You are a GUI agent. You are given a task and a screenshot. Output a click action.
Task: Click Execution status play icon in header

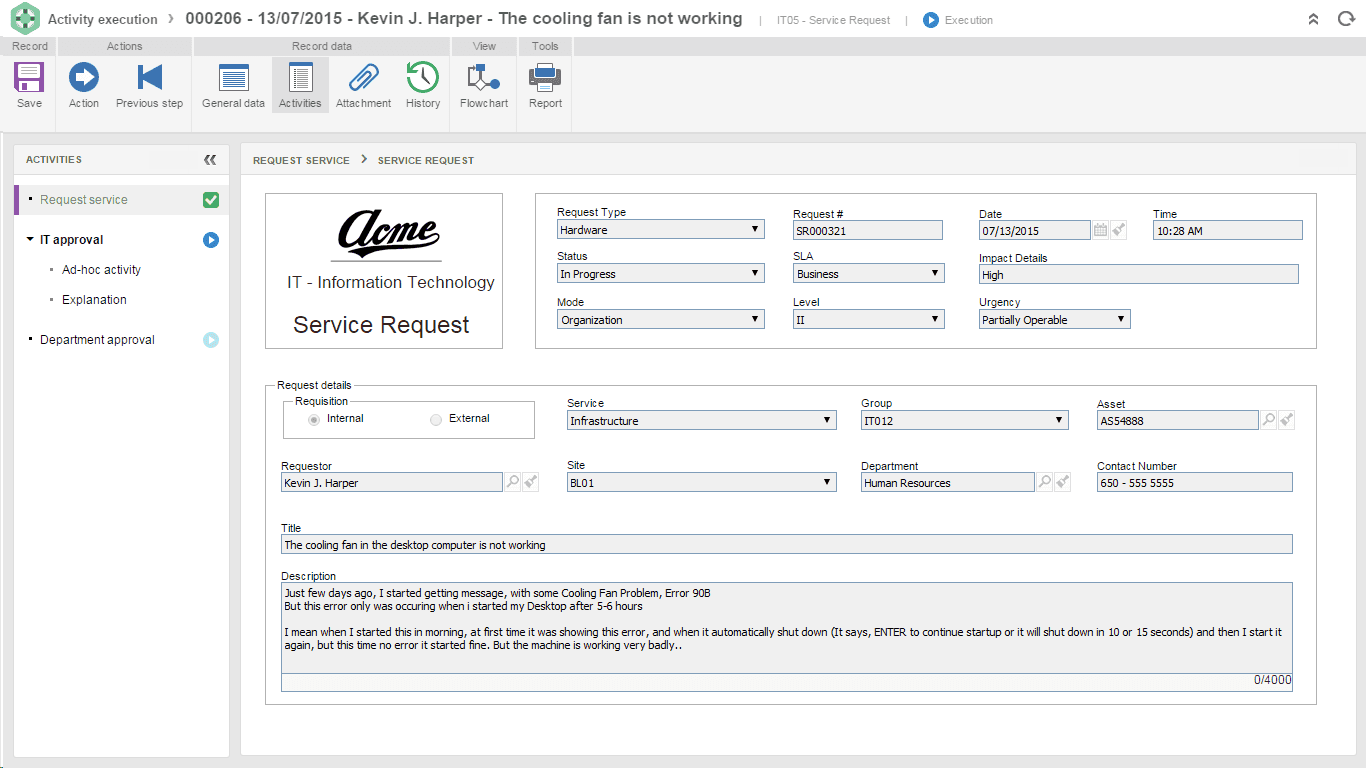point(931,20)
